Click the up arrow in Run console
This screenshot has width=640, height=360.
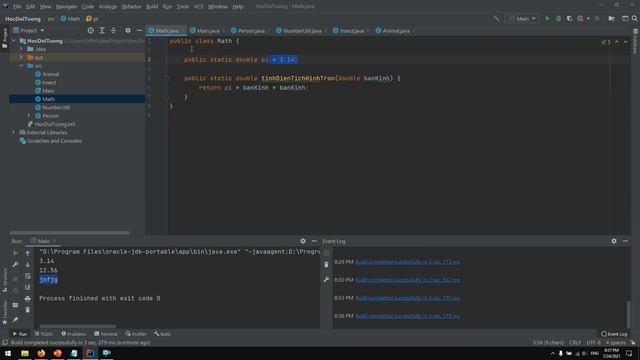[27, 253]
